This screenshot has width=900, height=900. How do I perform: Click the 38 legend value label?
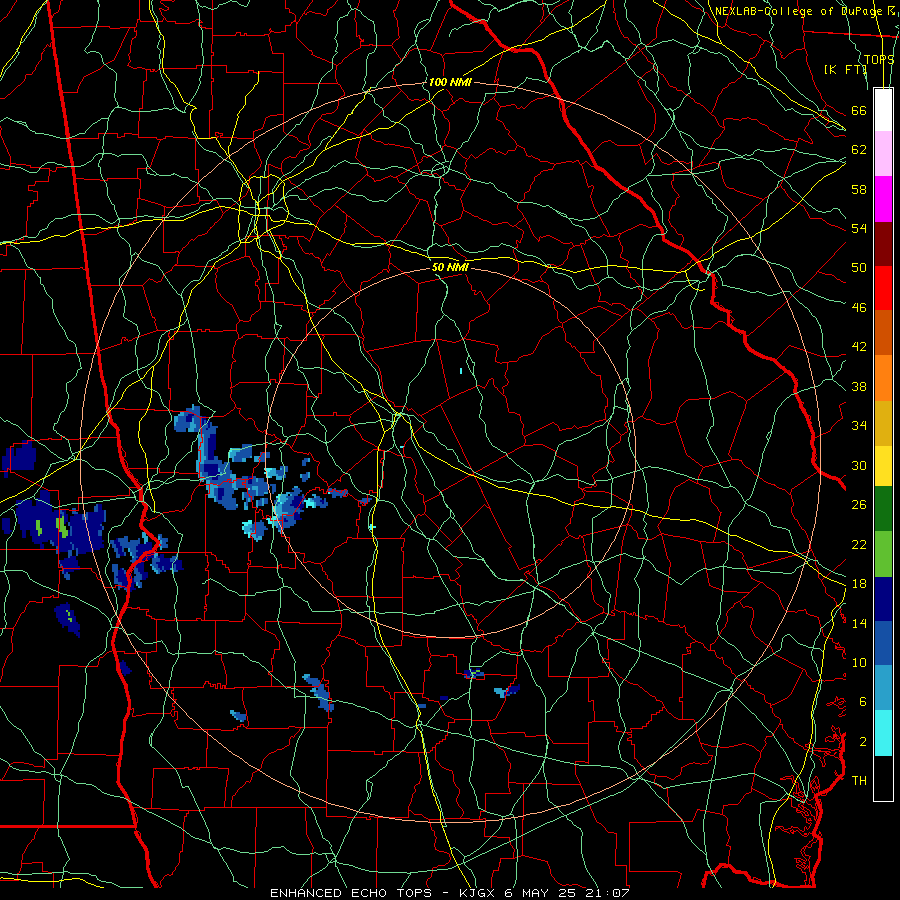click(859, 386)
